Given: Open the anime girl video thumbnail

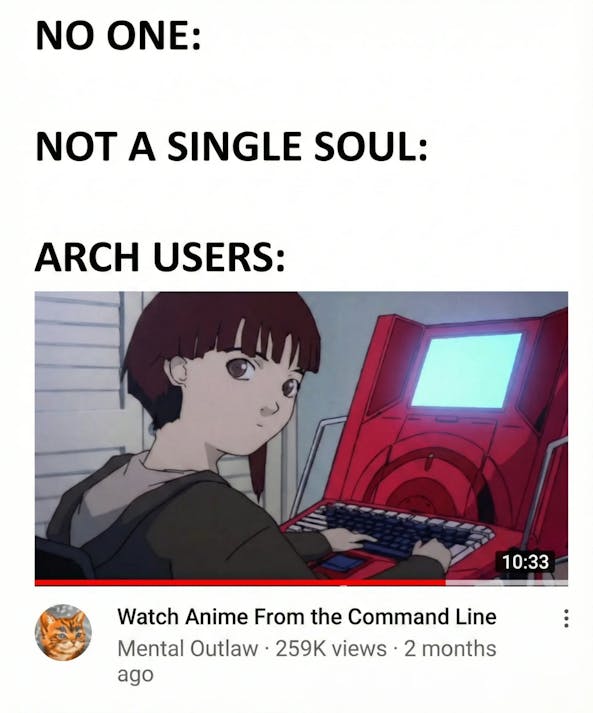Looking at the screenshot, I should (x=301, y=436).
